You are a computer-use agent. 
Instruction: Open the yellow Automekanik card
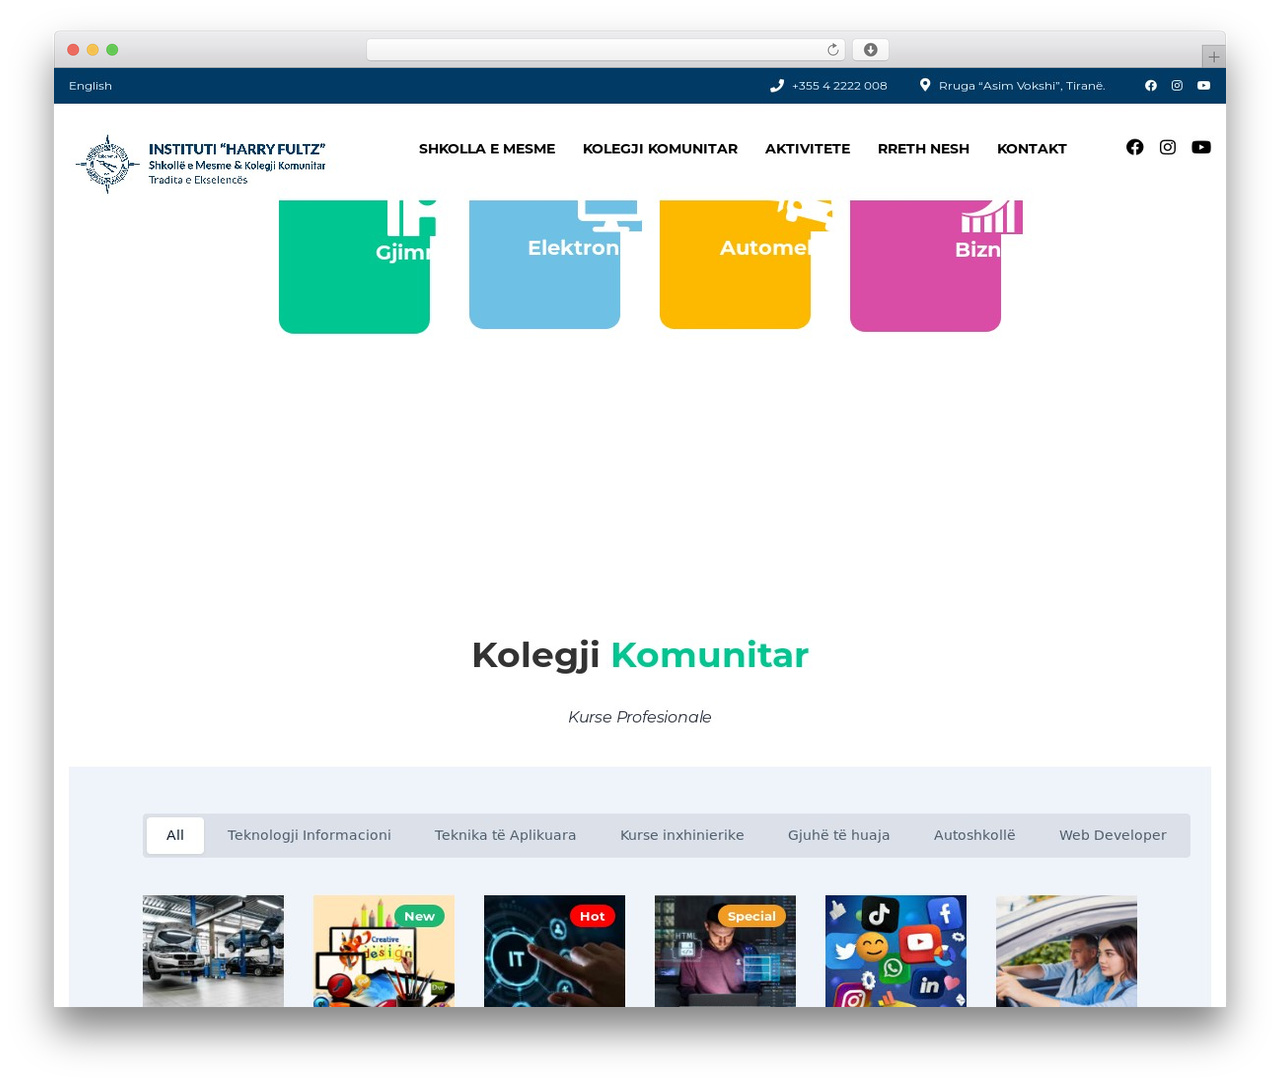(x=735, y=264)
